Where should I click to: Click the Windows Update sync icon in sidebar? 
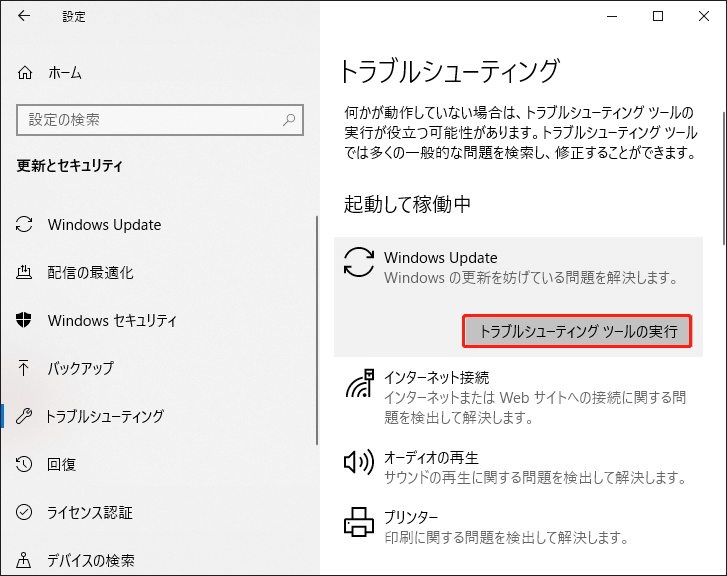[24, 224]
